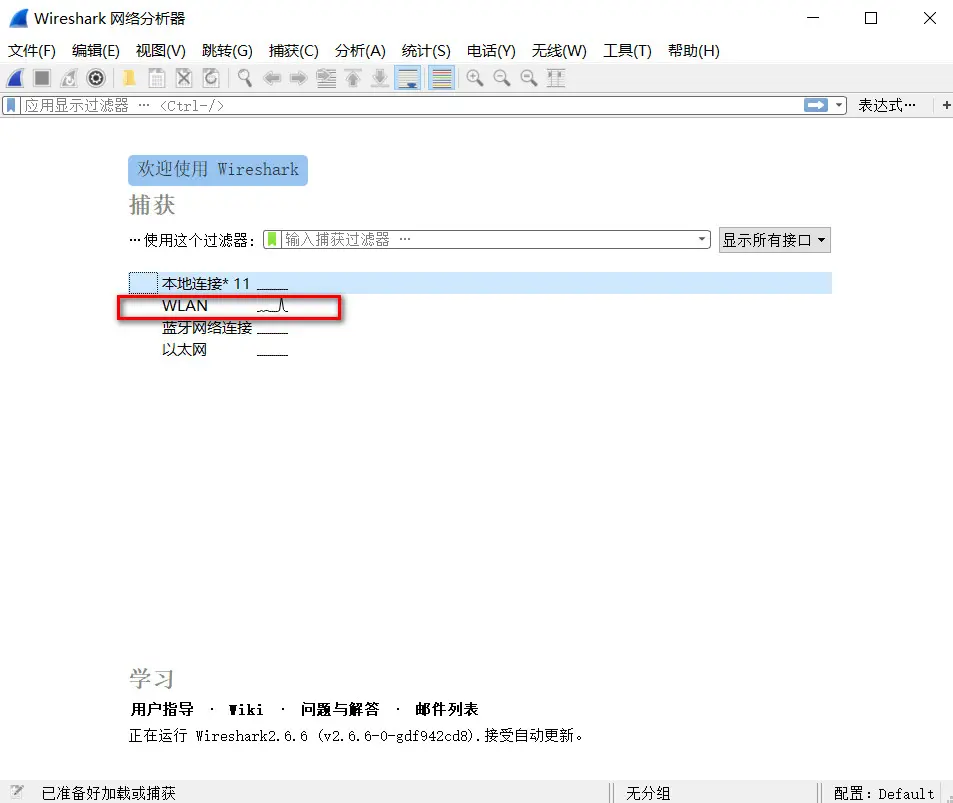953x803 pixels.
Task: Open capture filter history dropdown arrow
Action: 702,240
